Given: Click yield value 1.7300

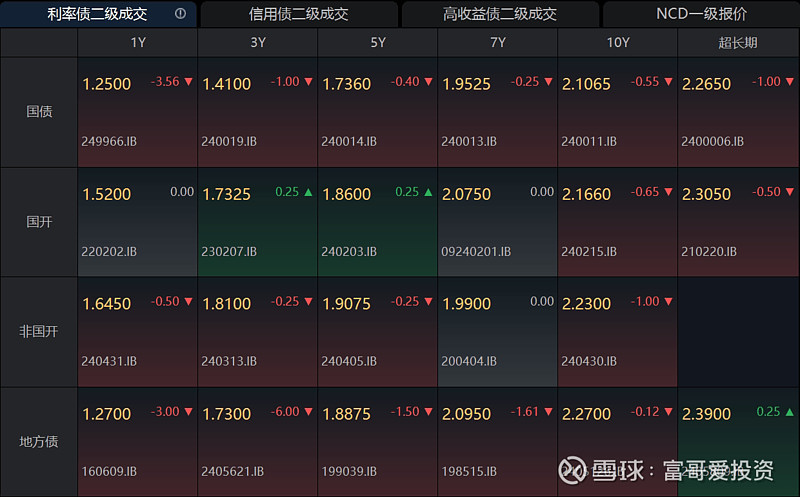Looking at the screenshot, I should [227, 414].
